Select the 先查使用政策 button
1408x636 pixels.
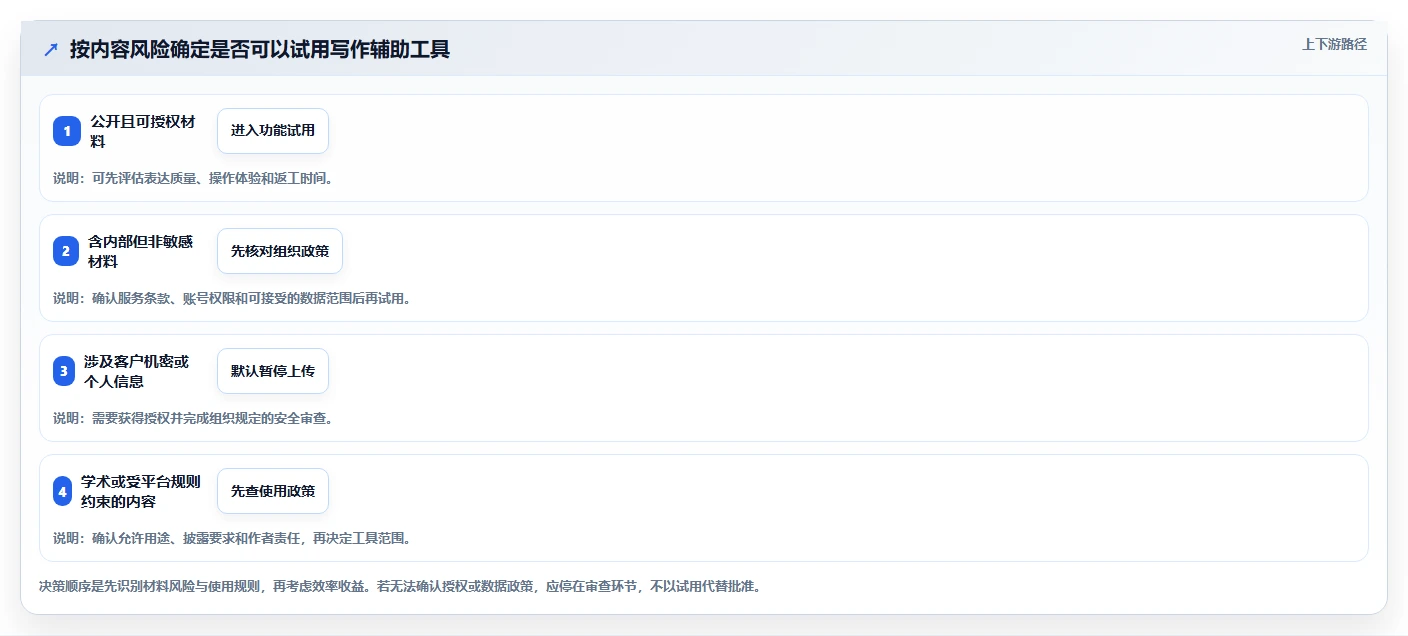[x=273, y=491]
